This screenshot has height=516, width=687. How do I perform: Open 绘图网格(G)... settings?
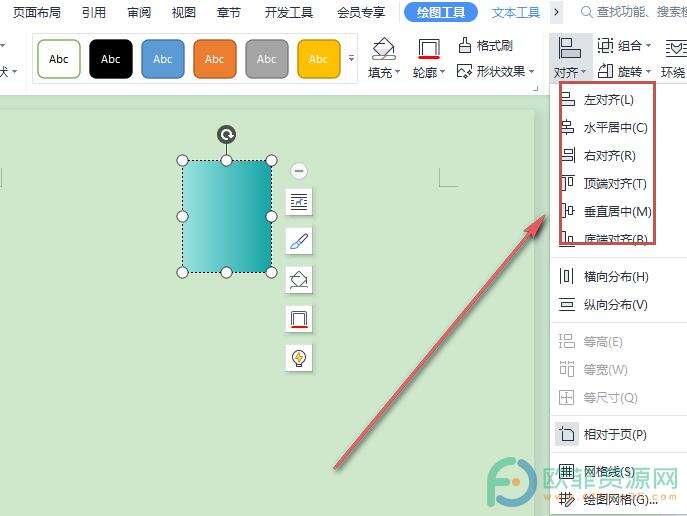[x=618, y=499]
